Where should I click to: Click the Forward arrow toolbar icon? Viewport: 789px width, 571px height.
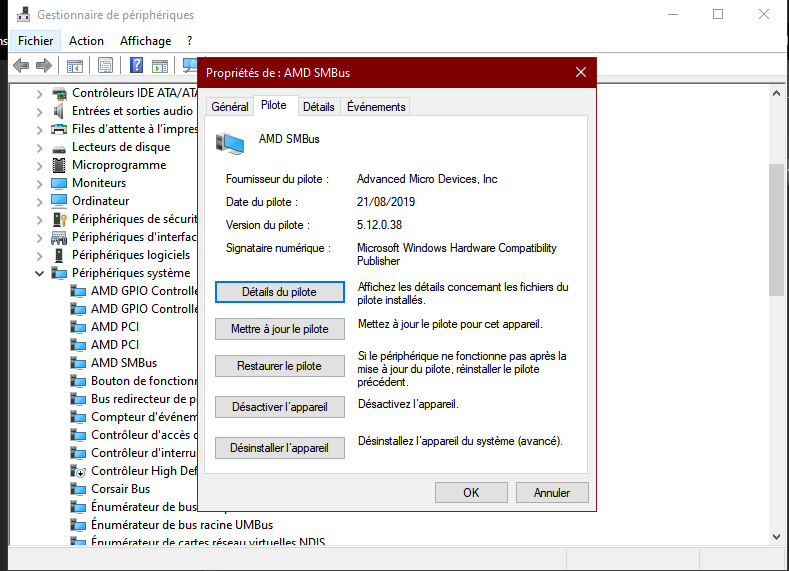click(x=44, y=65)
